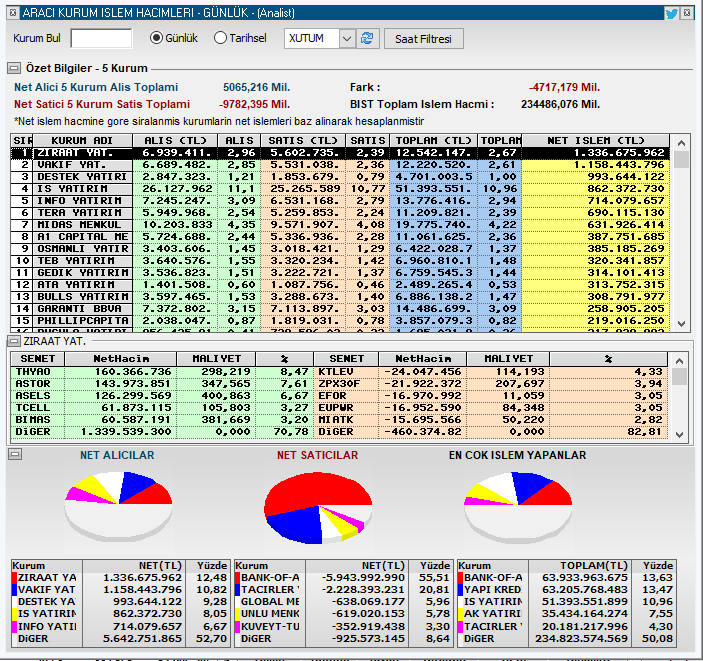703x661 pixels.
Task: Select the MIDAS MENKUL row
Action: point(340,225)
